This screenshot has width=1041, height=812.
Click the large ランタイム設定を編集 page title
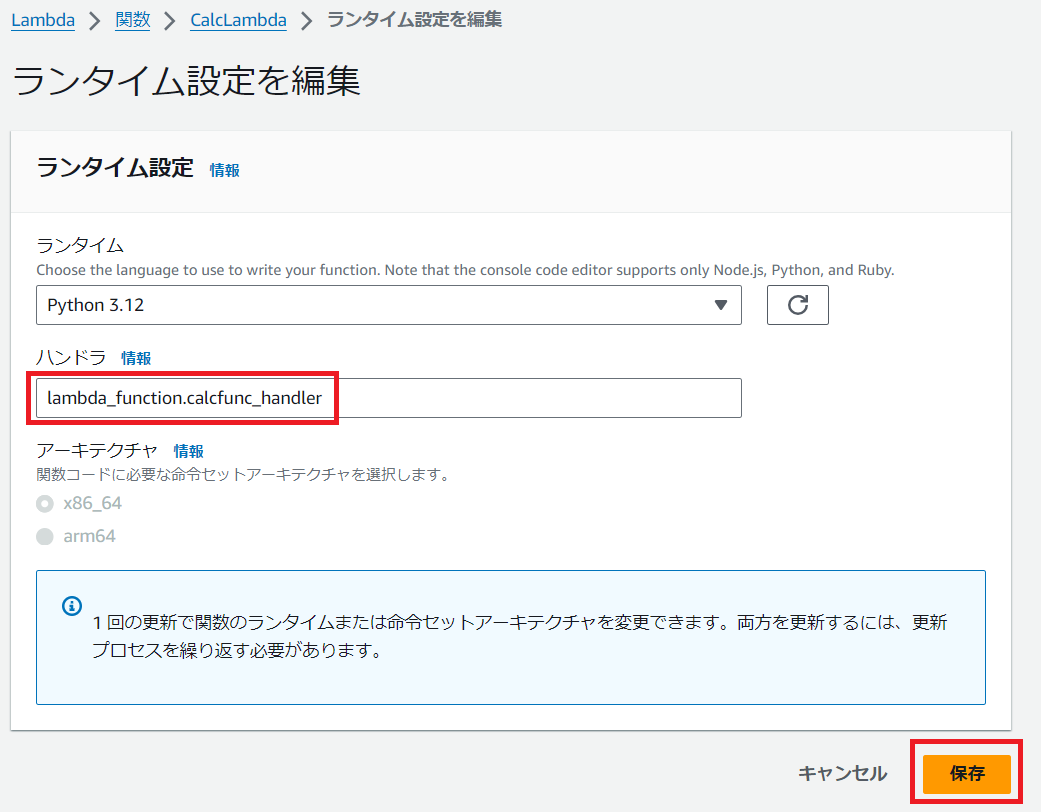coord(186,82)
